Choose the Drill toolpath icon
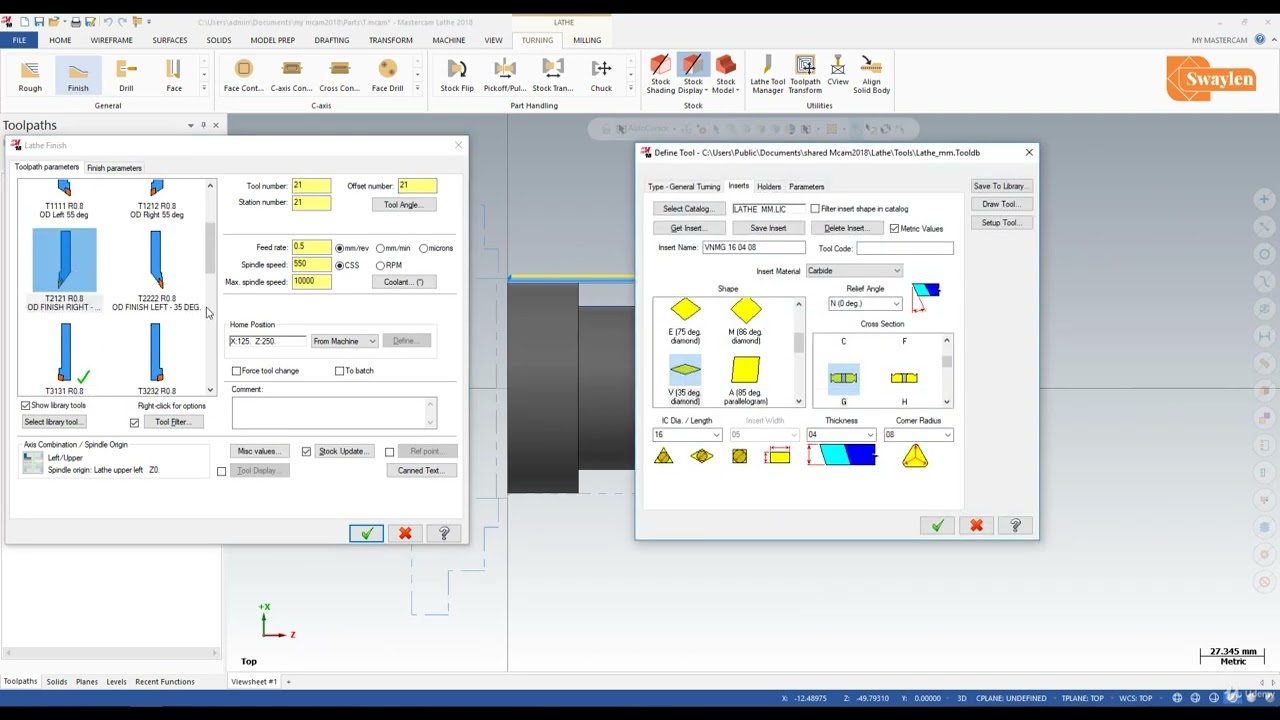This screenshot has width=1280, height=720. (126, 75)
